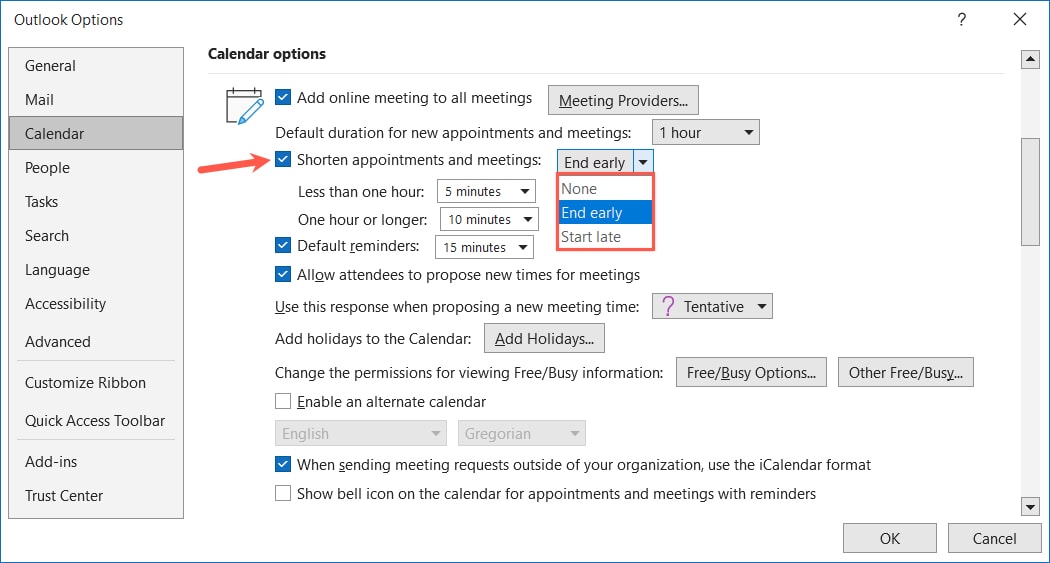Open the default duration 1 hour dropdown
The width and height of the screenshot is (1050, 563).
pyautogui.click(x=706, y=133)
